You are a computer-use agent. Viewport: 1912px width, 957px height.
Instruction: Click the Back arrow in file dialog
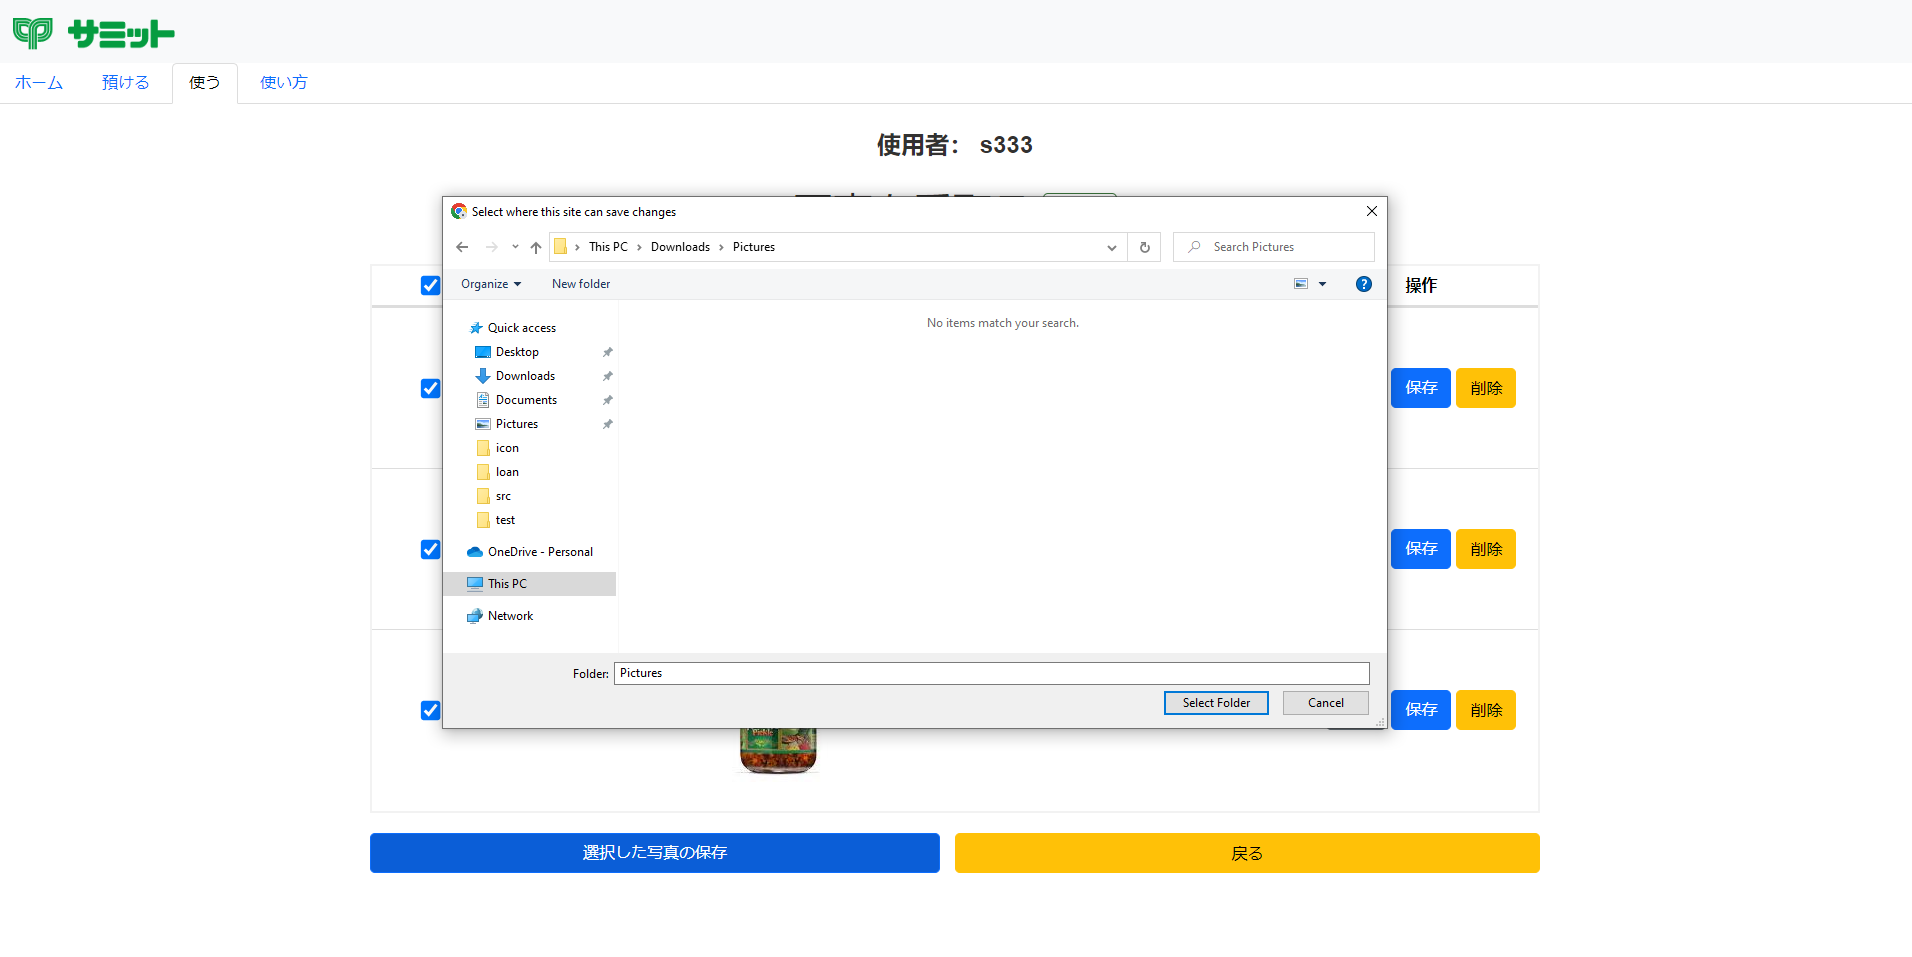tap(462, 247)
